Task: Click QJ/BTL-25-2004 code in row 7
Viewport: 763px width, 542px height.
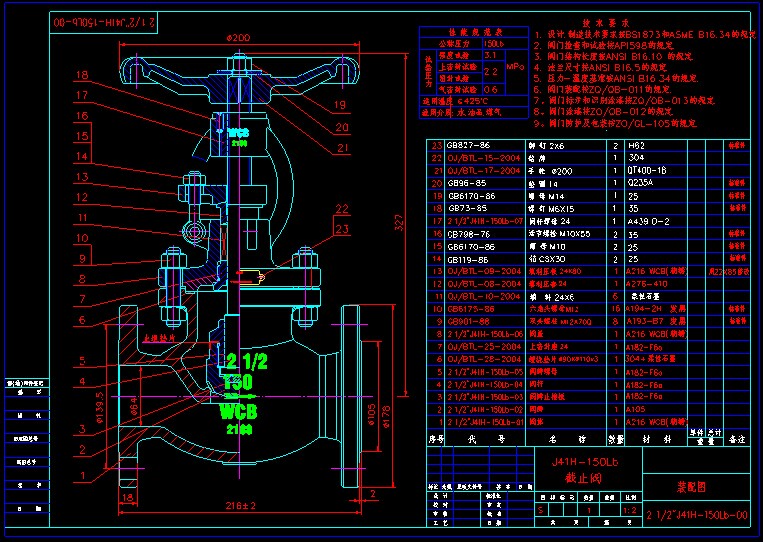Action: tap(484, 346)
